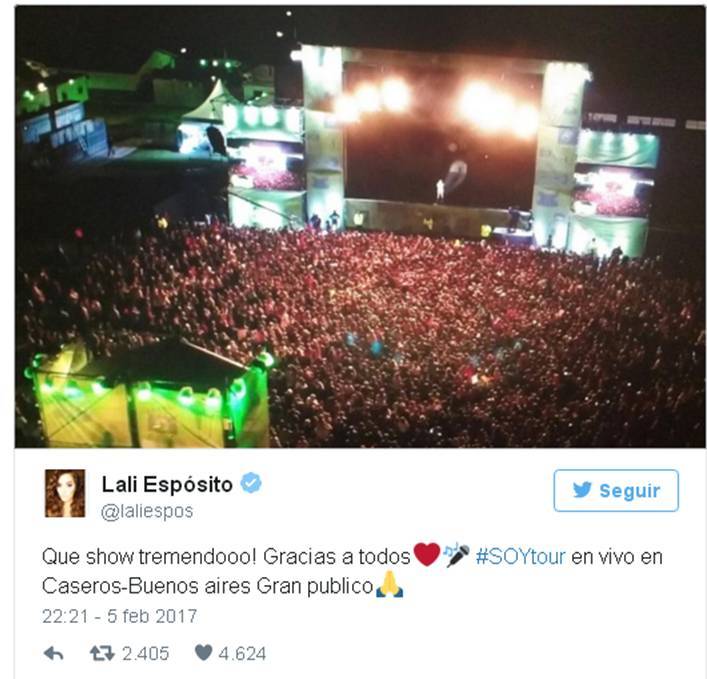Open the 22:21 - 5 feb 2017 timestamp
The width and height of the screenshot is (707, 679).
119,616
